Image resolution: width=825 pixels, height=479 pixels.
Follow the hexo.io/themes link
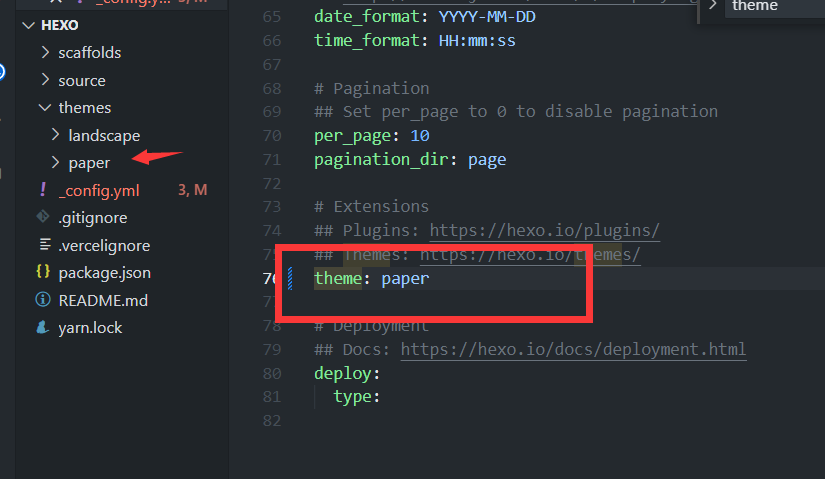(x=535, y=255)
